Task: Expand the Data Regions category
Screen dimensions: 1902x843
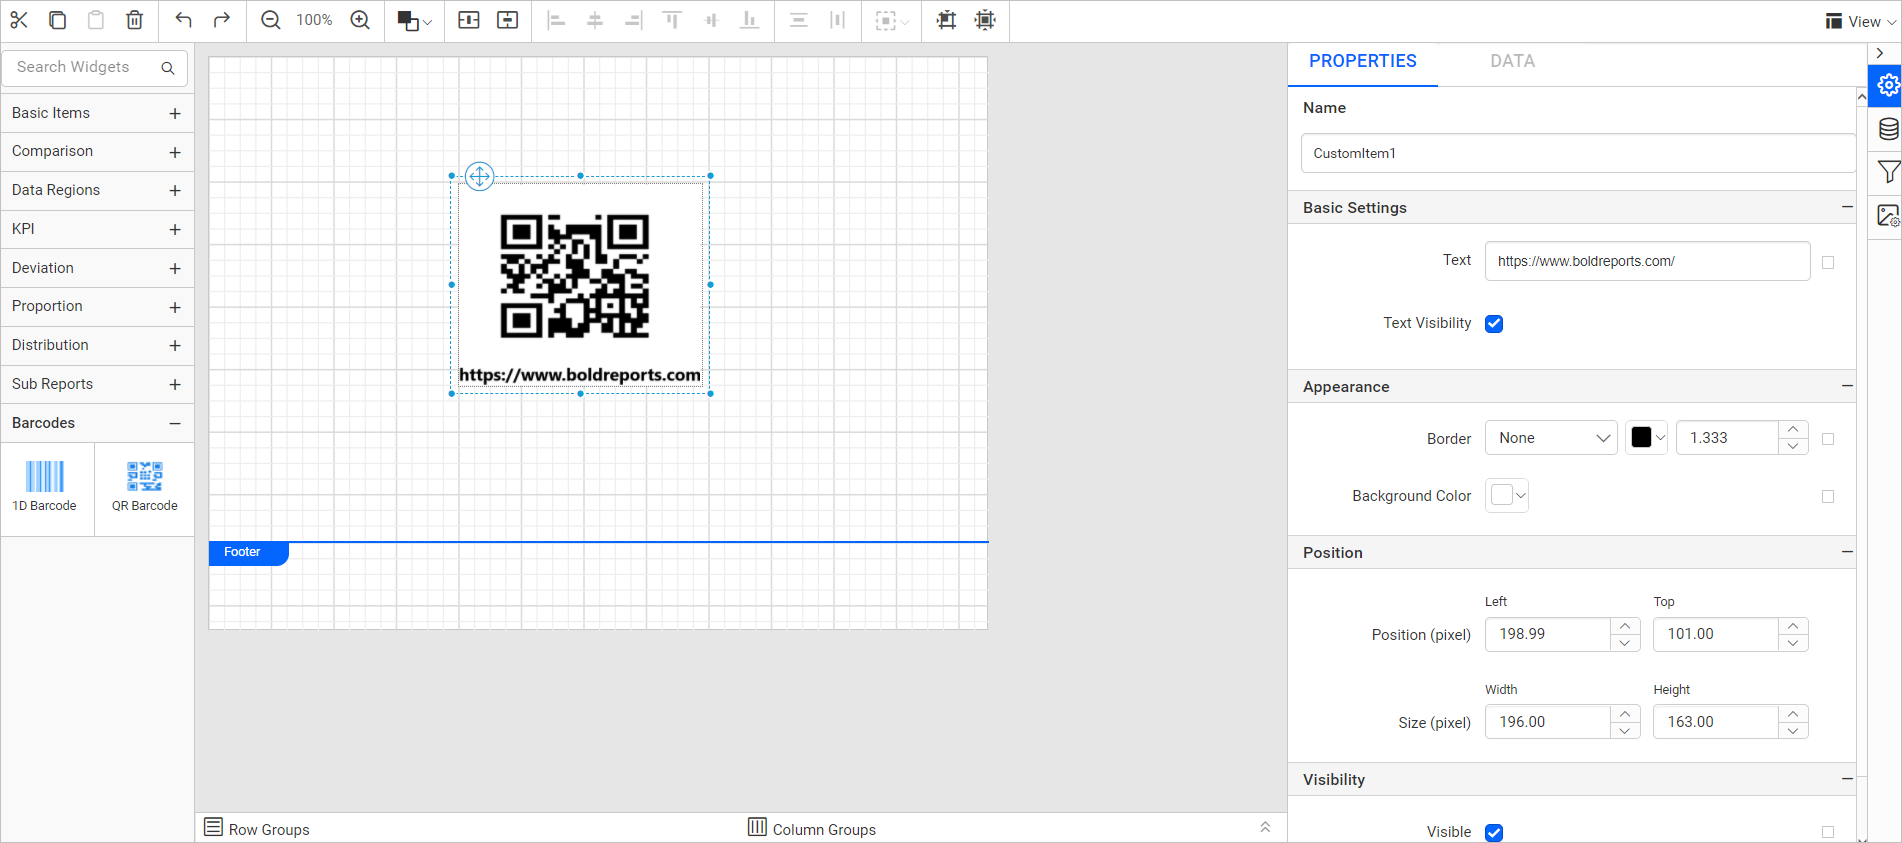Action: coord(97,190)
